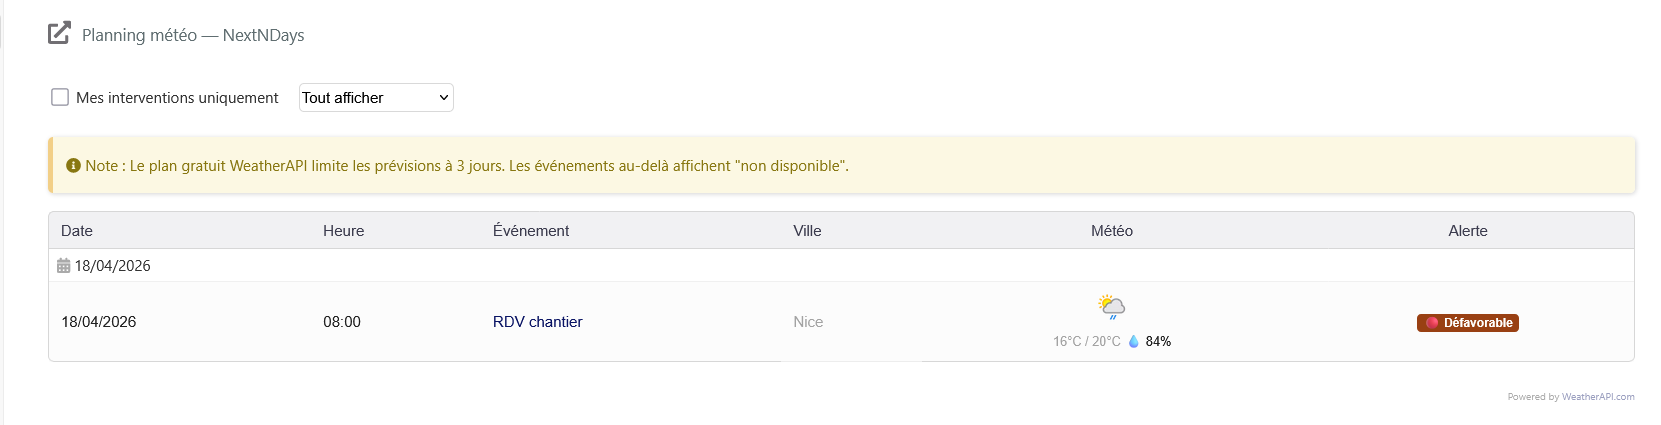The height and width of the screenshot is (425, 1661).
Task: Enable the Mes interventions uniquement checkbox
Action: pyautogui.click(x=60, y=97)
